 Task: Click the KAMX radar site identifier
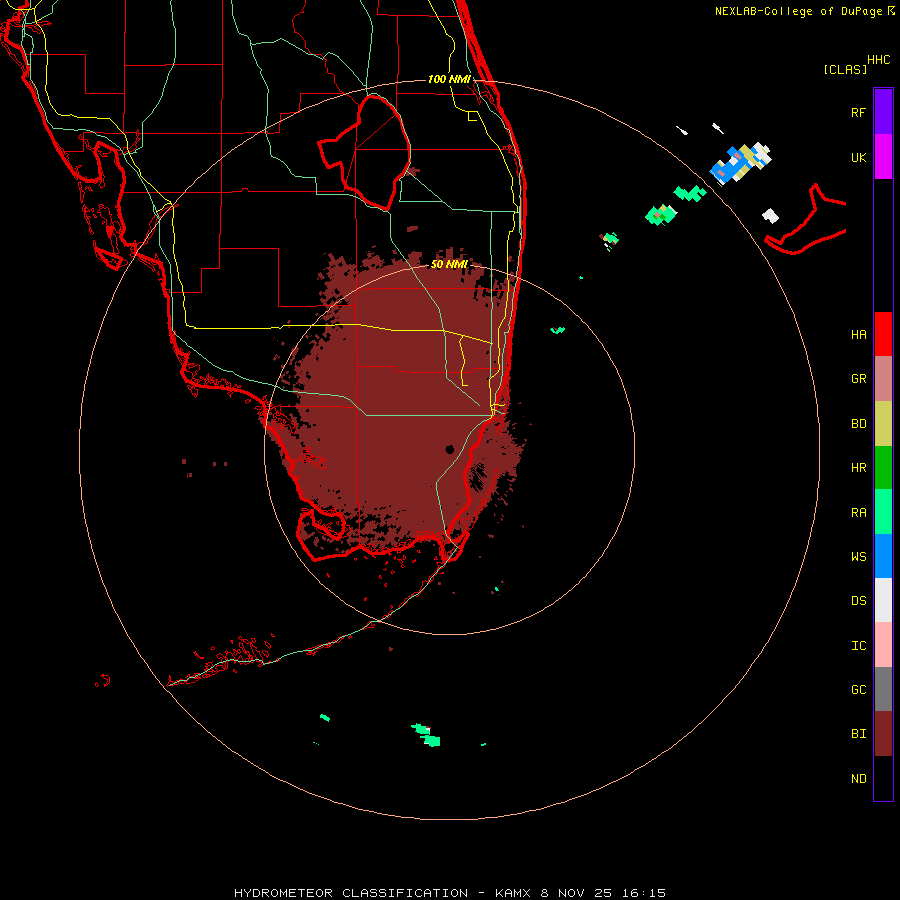coord(514,893)
